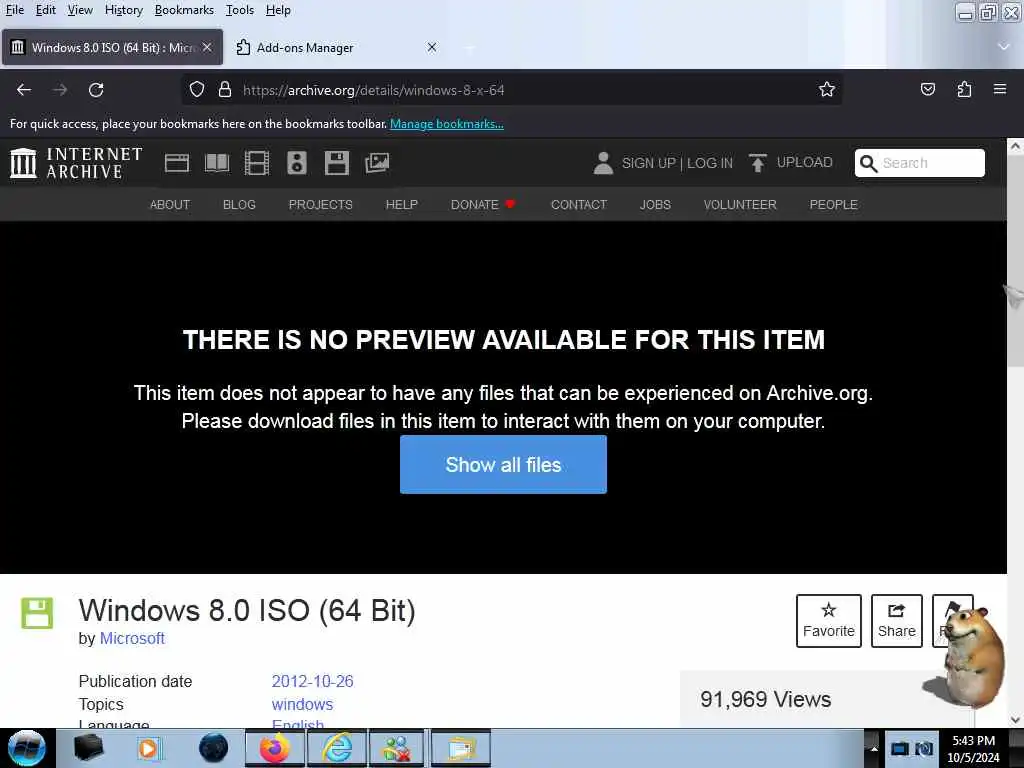The image size is (1024, 768).
Task: Open the PEOPLE navigation link
Action: coord(833,204)
